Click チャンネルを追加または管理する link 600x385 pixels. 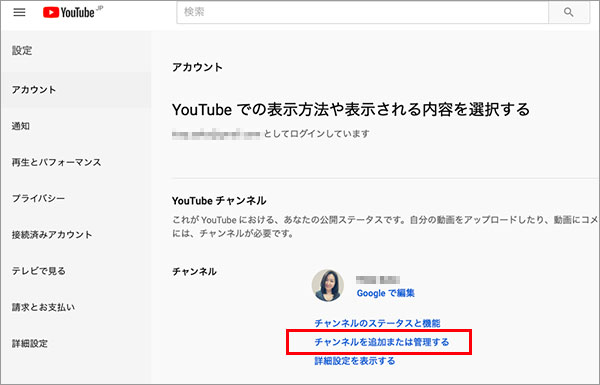click(x=382, y=342)
